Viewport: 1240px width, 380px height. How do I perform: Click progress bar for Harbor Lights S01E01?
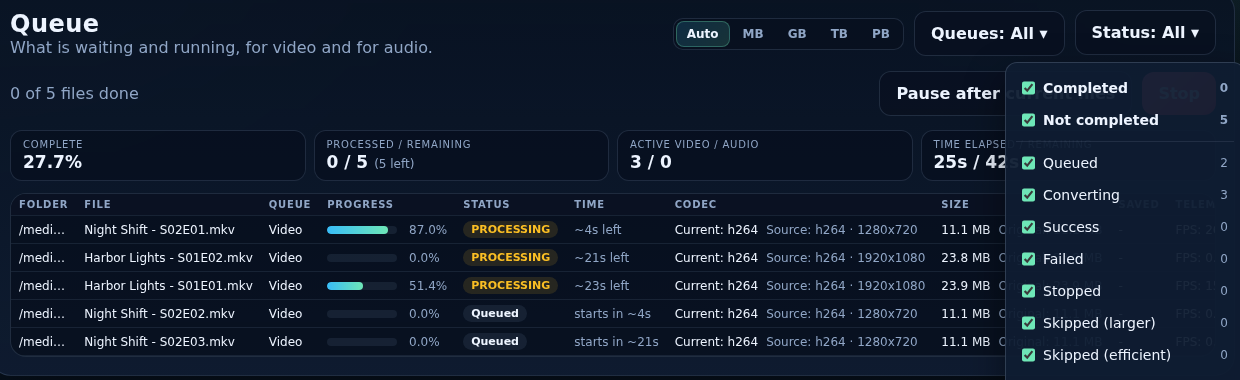pos(362,286)
